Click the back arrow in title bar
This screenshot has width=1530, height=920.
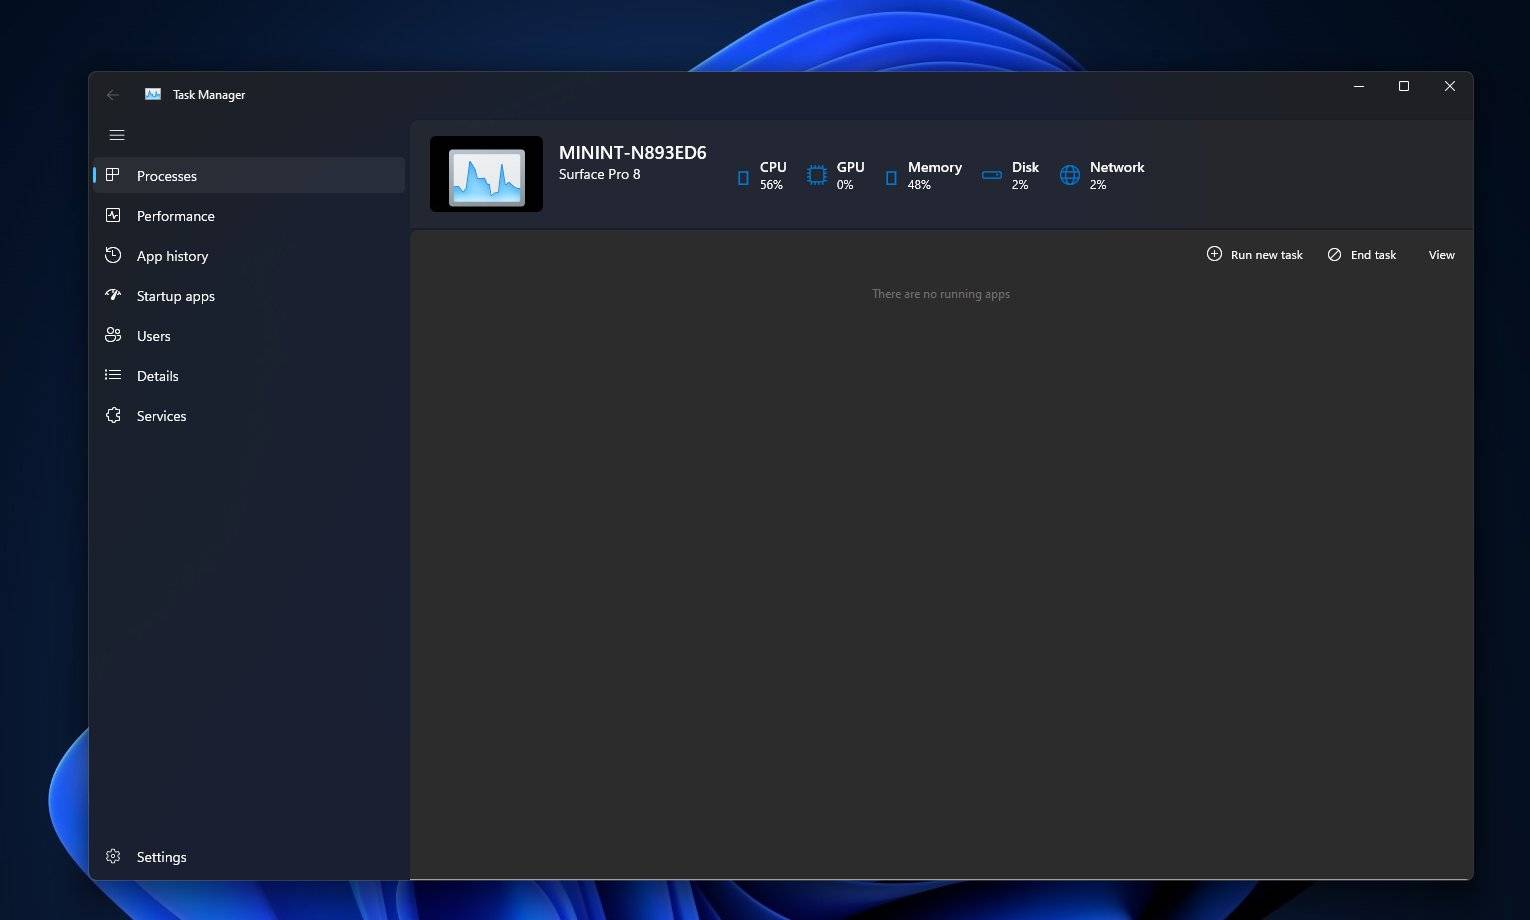point(113,94)
